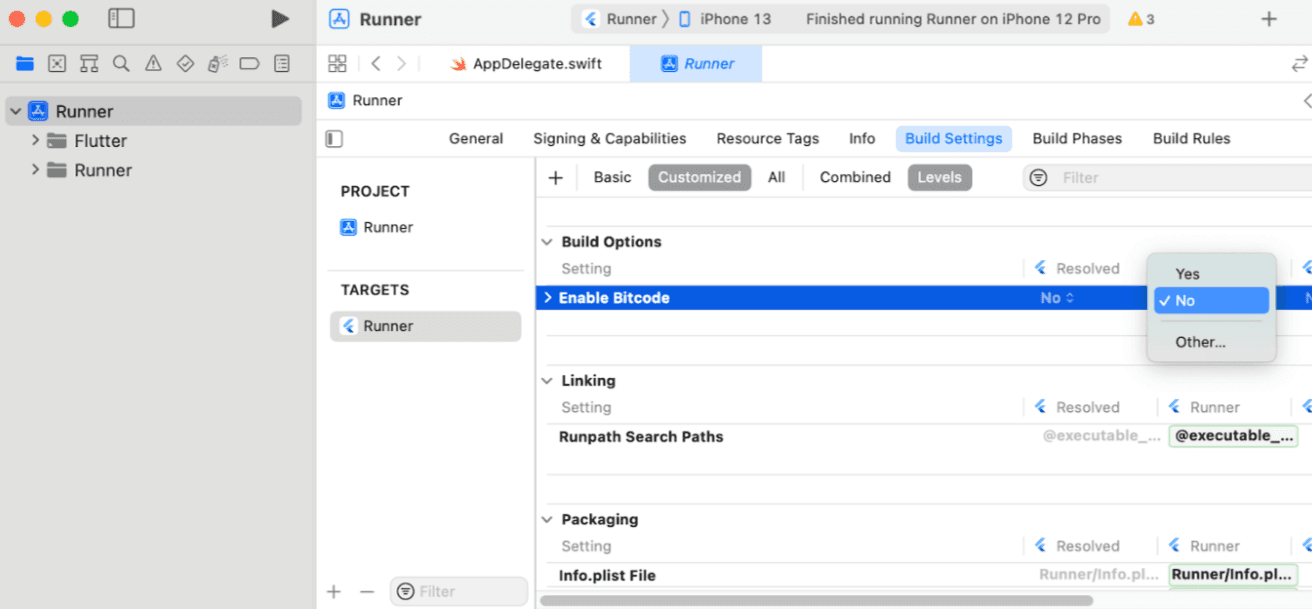Select the Customized settings filter
The height and width of the screenshot is (609, 1312).
coord(699,177)
